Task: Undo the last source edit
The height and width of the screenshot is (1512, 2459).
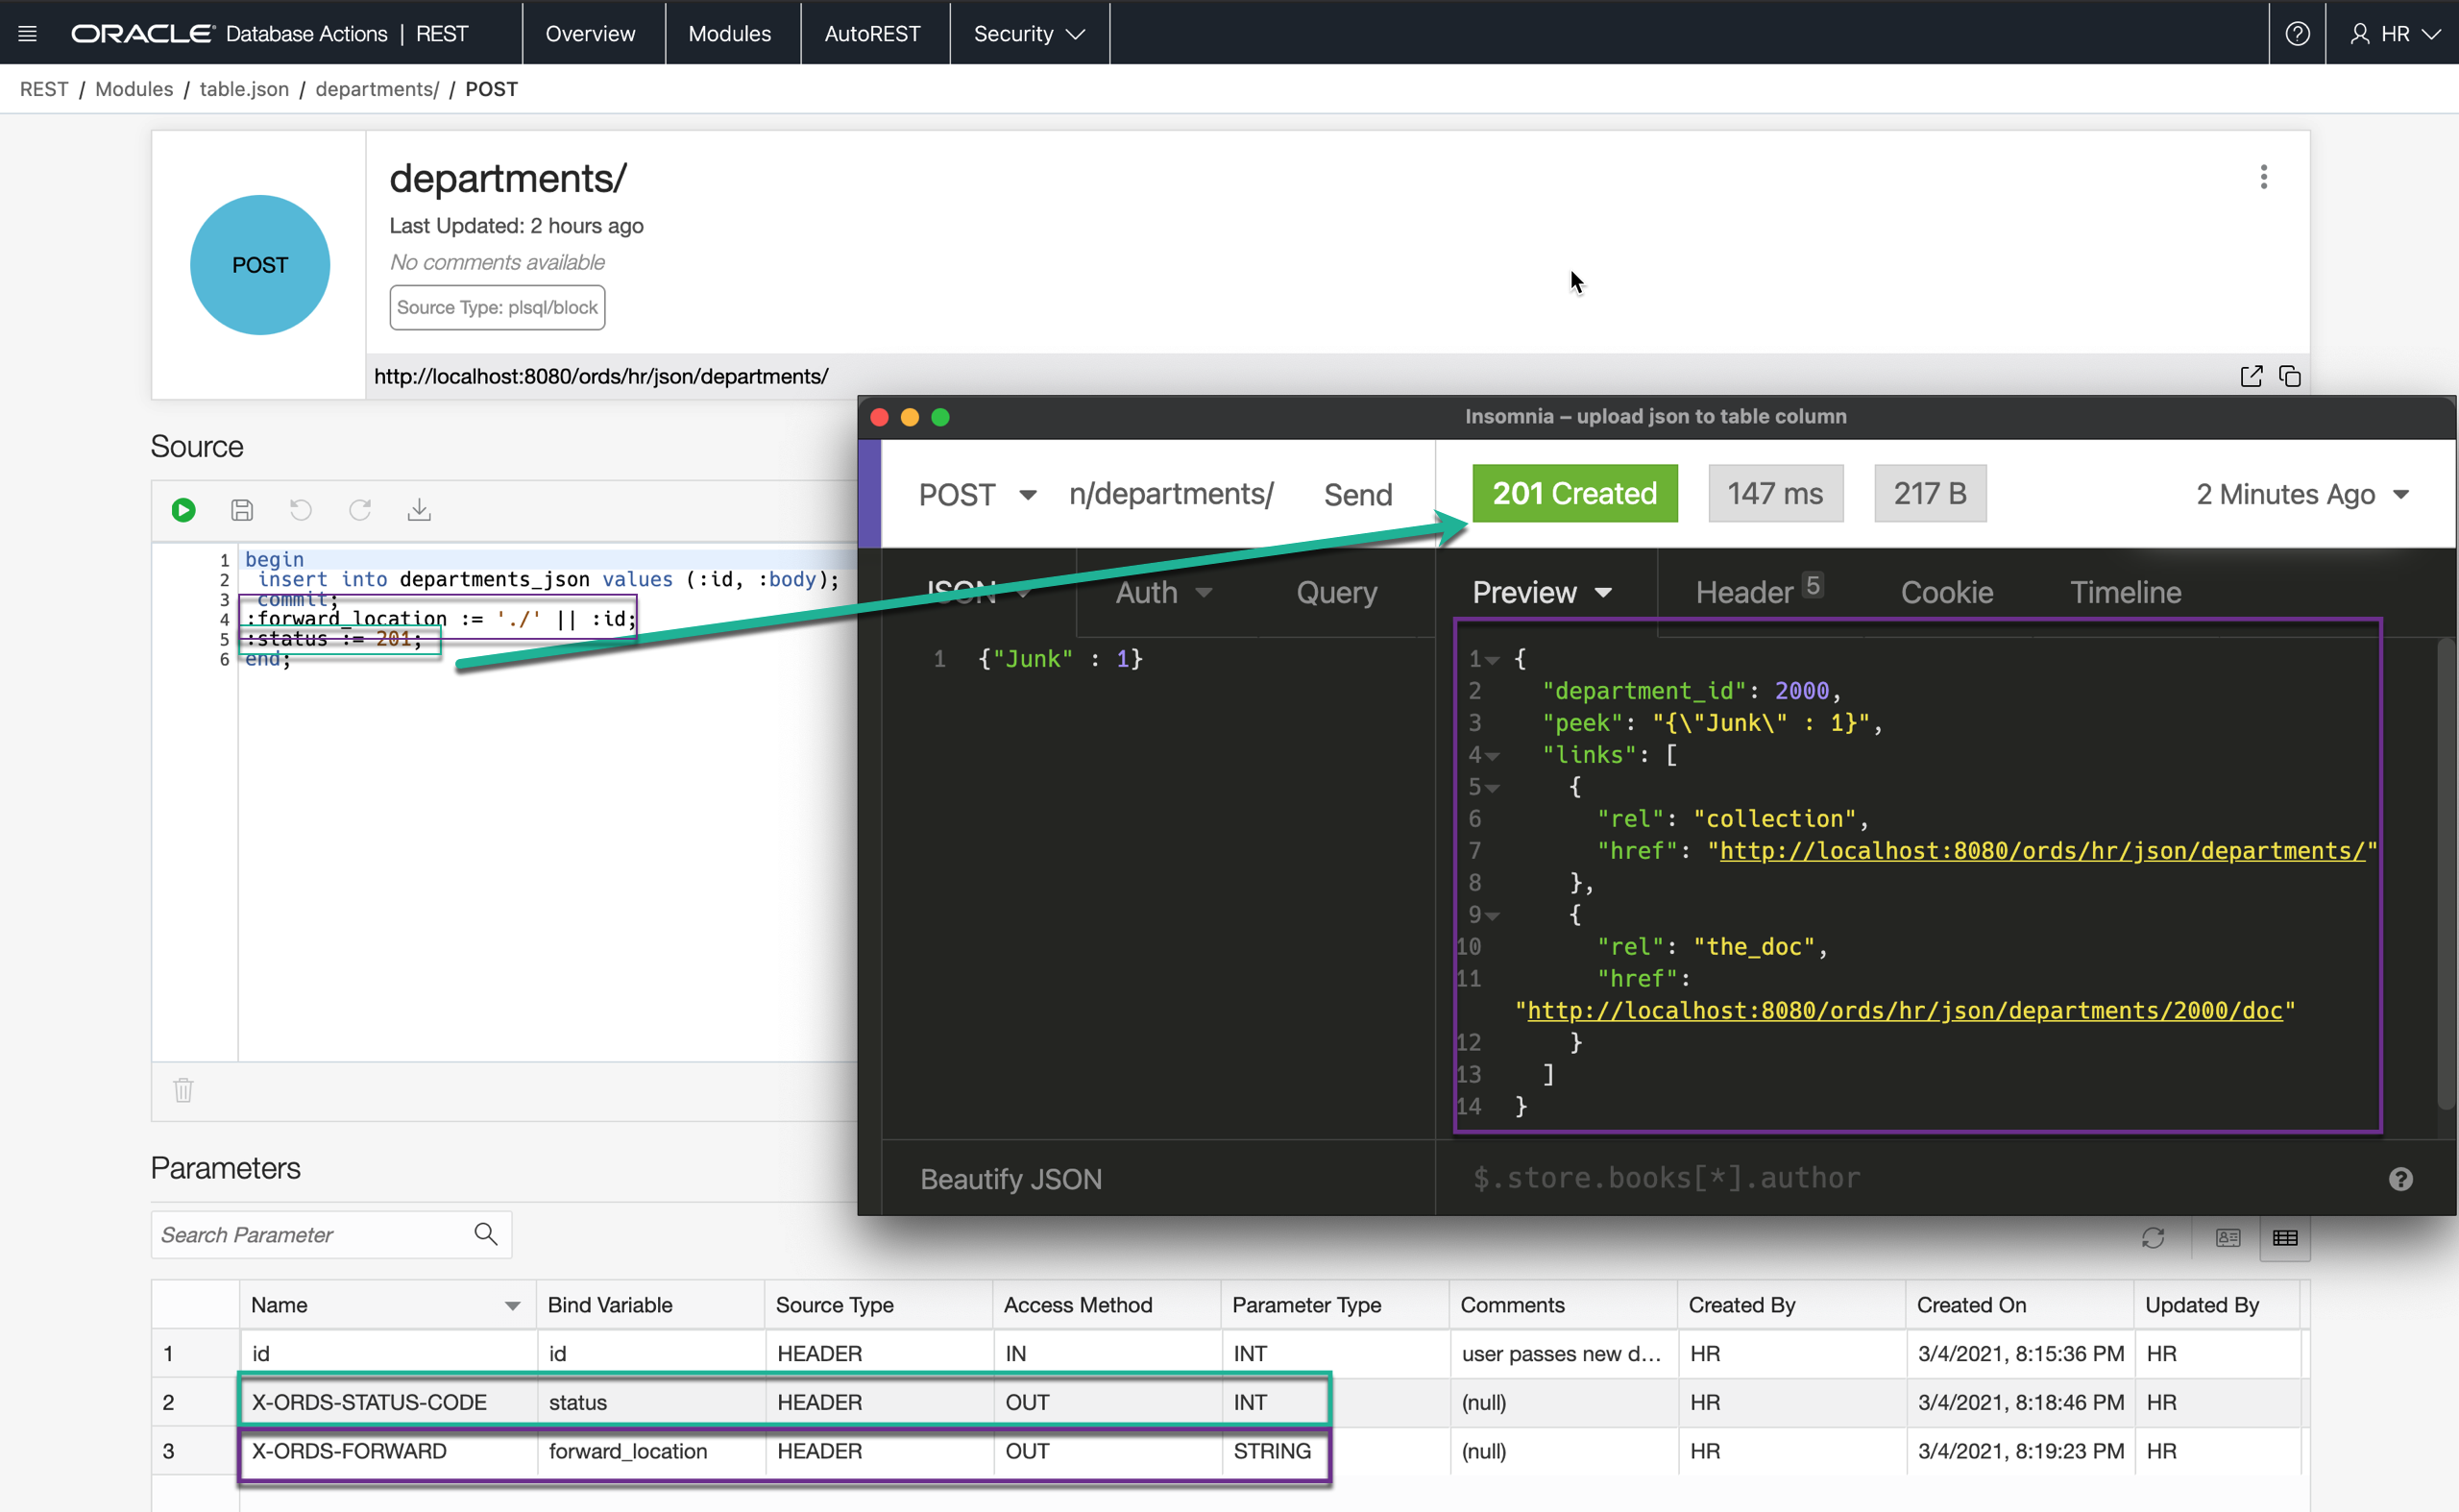Action: (x=301, y=510)
